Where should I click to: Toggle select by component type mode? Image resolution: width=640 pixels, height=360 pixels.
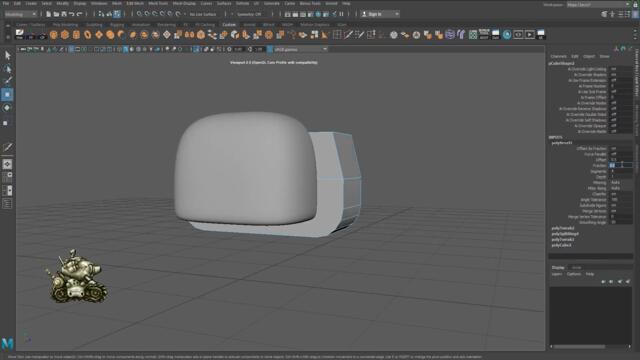(117, 14)
